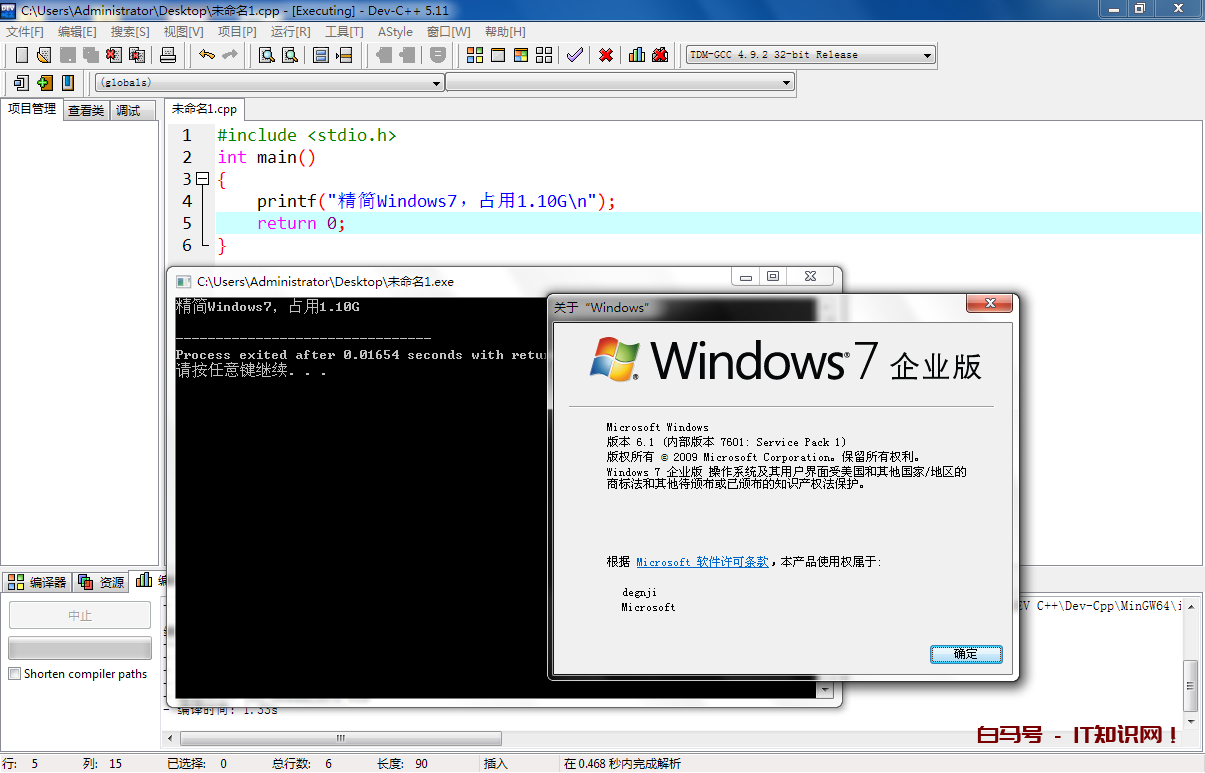Click the Print toolbar icon
Image resolution: width=1205 pixels, height=773 pixels.
click(168, 55)
